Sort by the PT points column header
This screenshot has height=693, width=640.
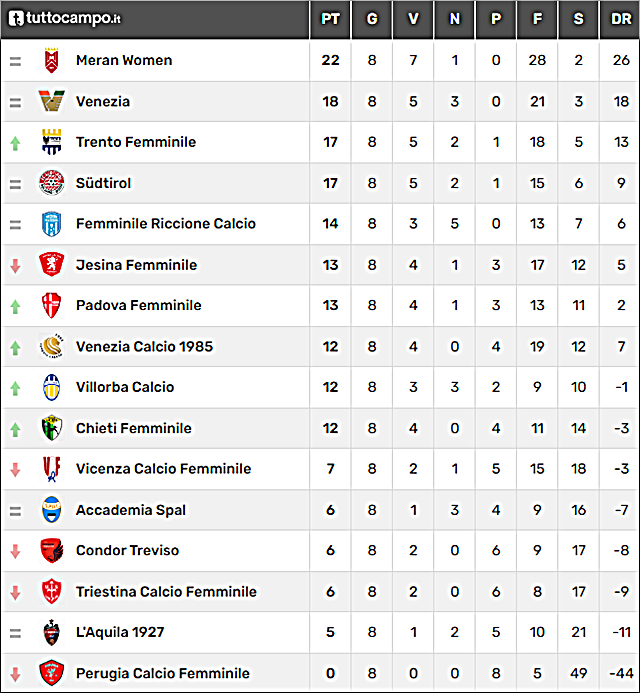[330, 19]
